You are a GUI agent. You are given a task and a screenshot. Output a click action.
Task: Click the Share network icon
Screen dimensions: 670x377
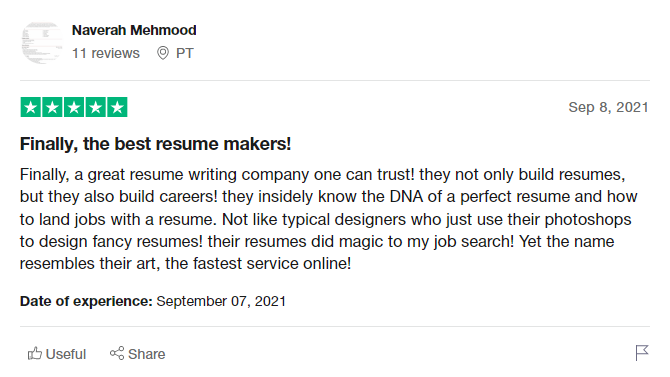(x=117, y=353)
